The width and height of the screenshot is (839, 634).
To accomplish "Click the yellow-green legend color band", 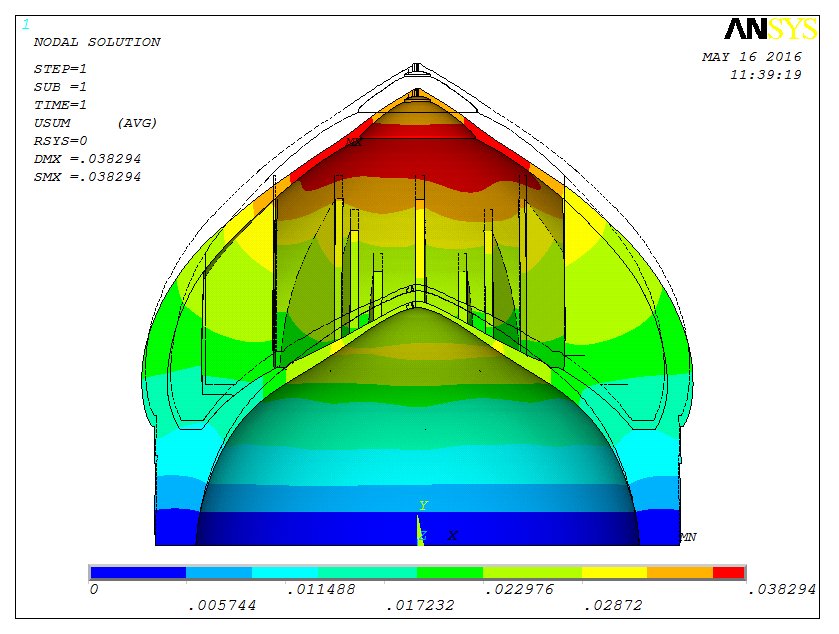I will (x=532, y=572).
